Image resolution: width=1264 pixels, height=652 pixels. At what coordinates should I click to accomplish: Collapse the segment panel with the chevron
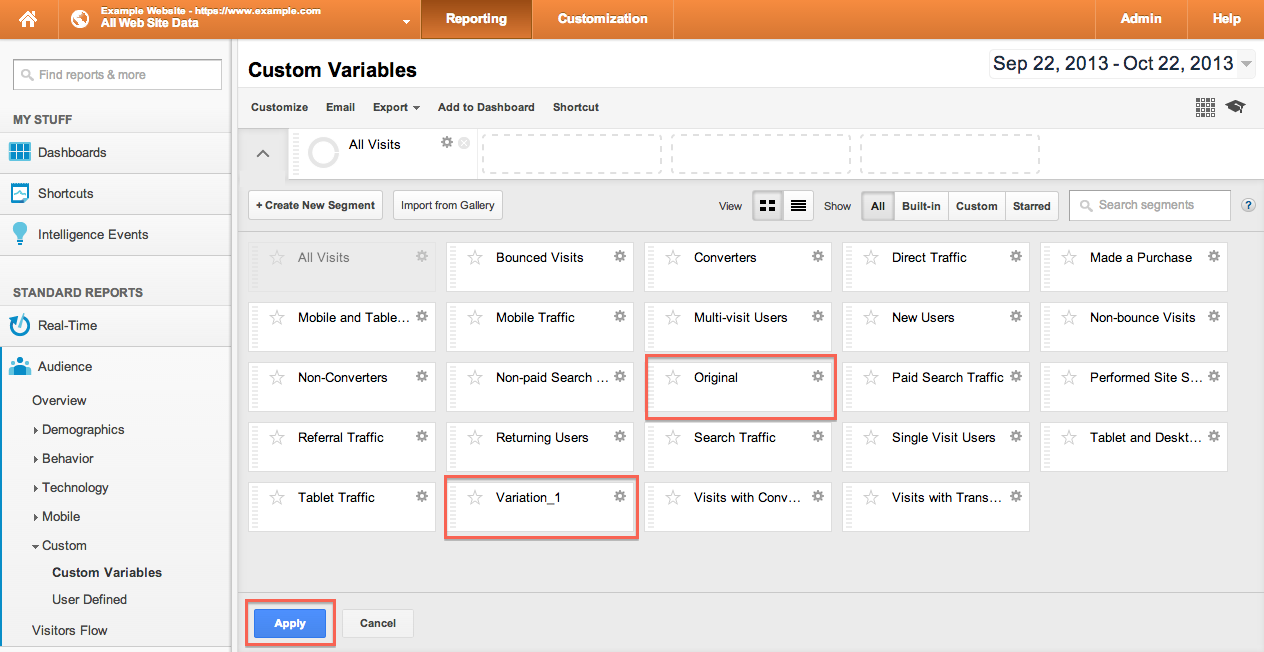tap(263, 154)
